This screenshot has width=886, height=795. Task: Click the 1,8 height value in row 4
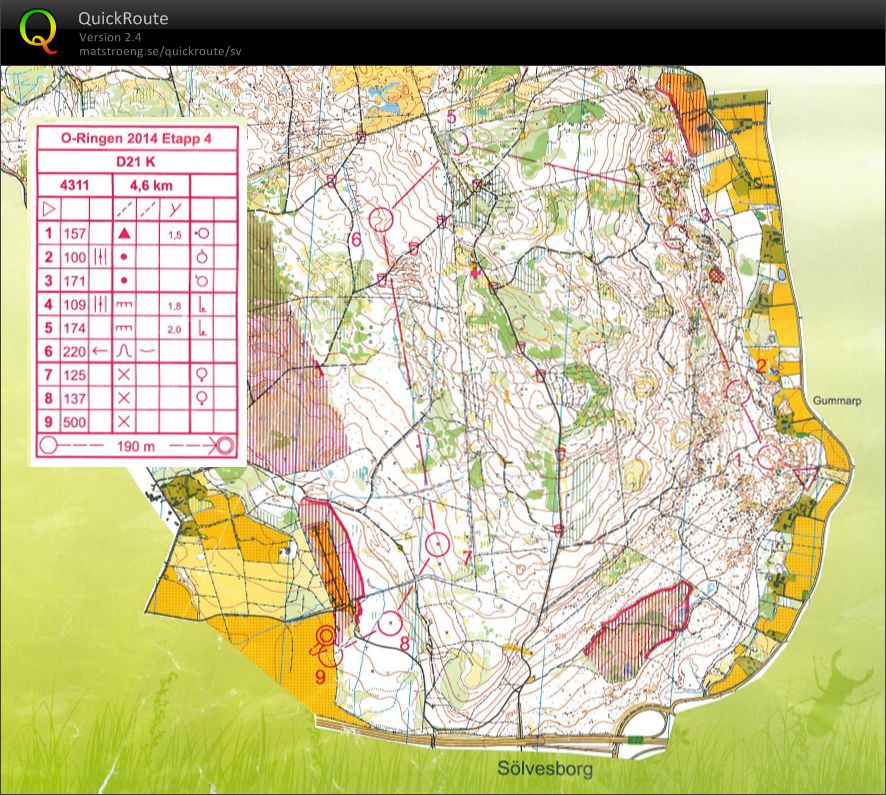(x=175, y=306)
